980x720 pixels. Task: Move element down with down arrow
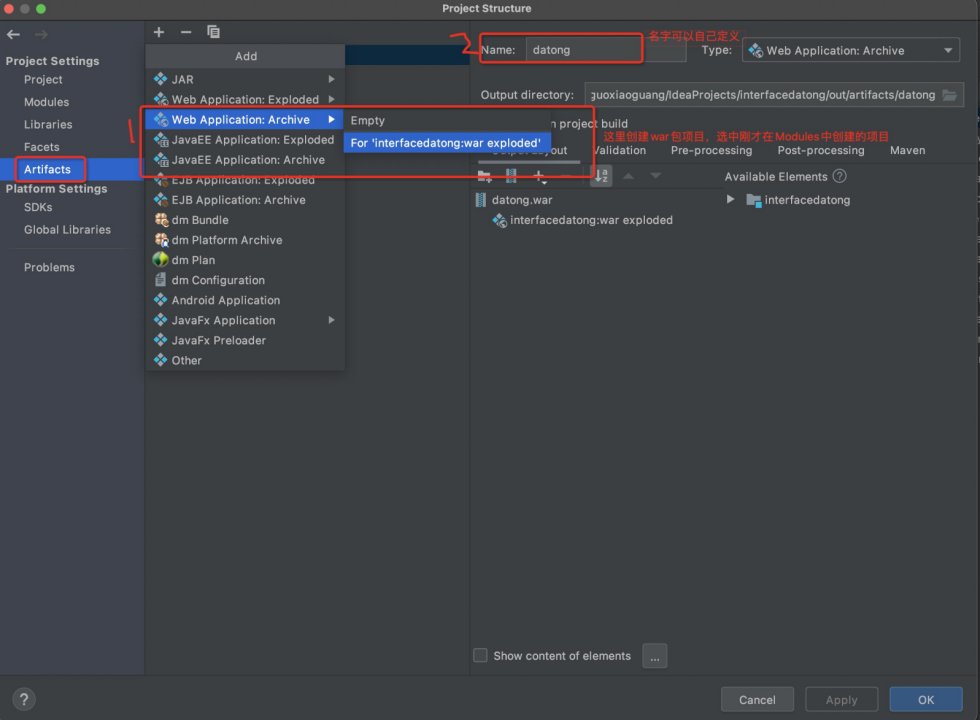pos(656,176)
